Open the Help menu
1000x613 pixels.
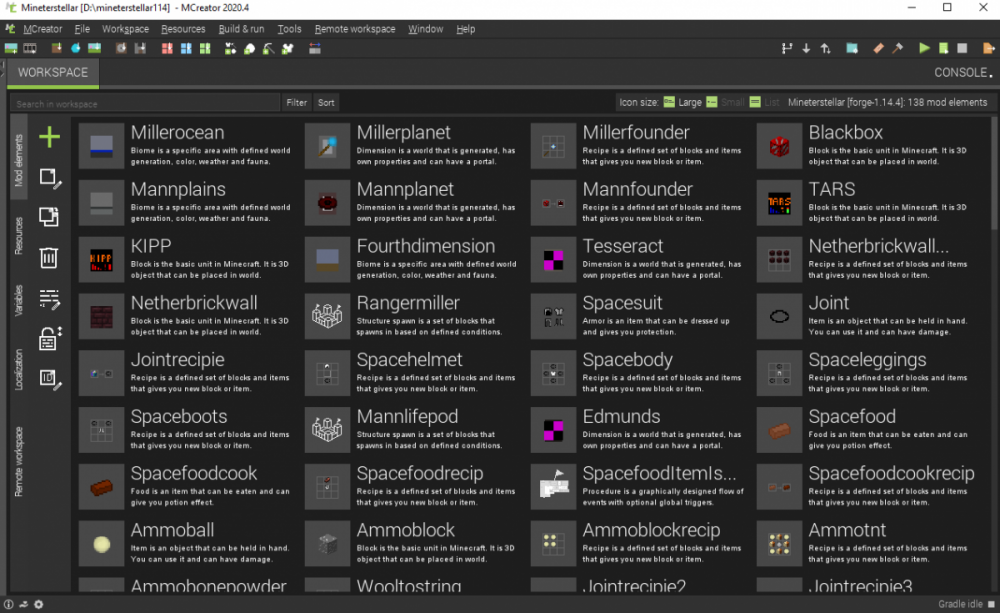pos(466,29)
